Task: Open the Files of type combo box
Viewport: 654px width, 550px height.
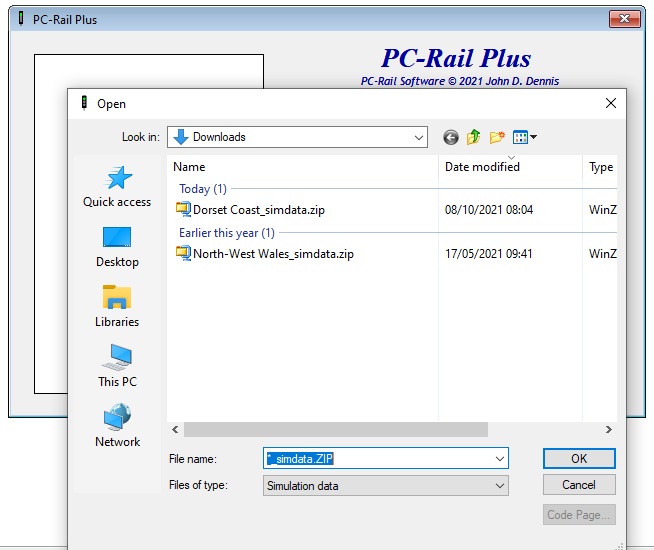Action: (386, 486)
